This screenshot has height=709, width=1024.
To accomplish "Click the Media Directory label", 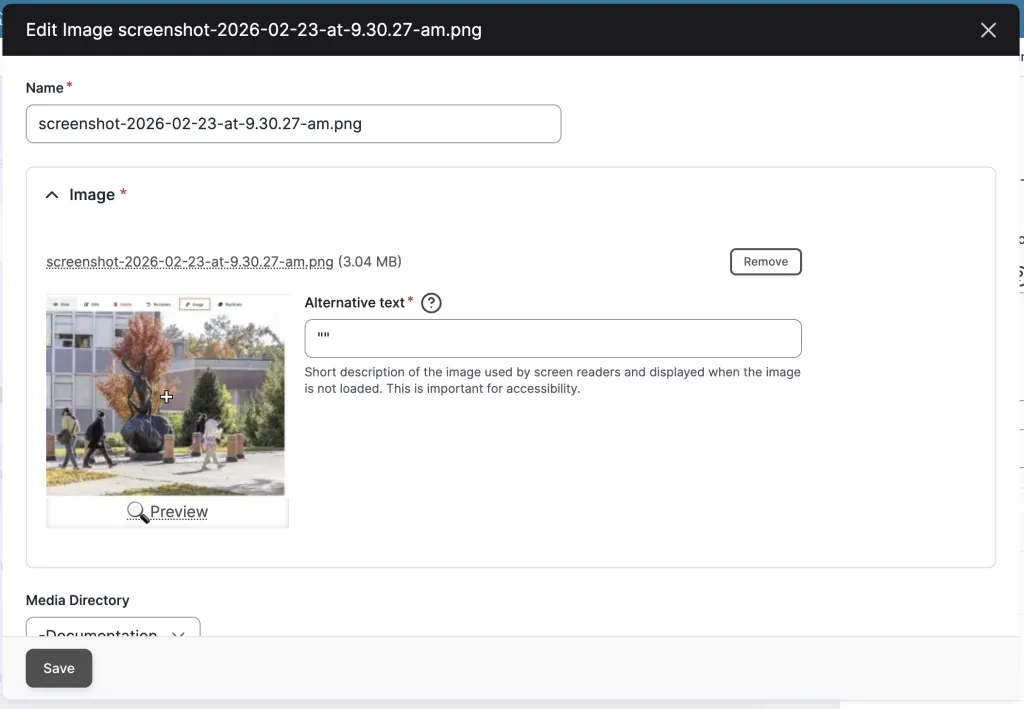I will pos(77,600).
